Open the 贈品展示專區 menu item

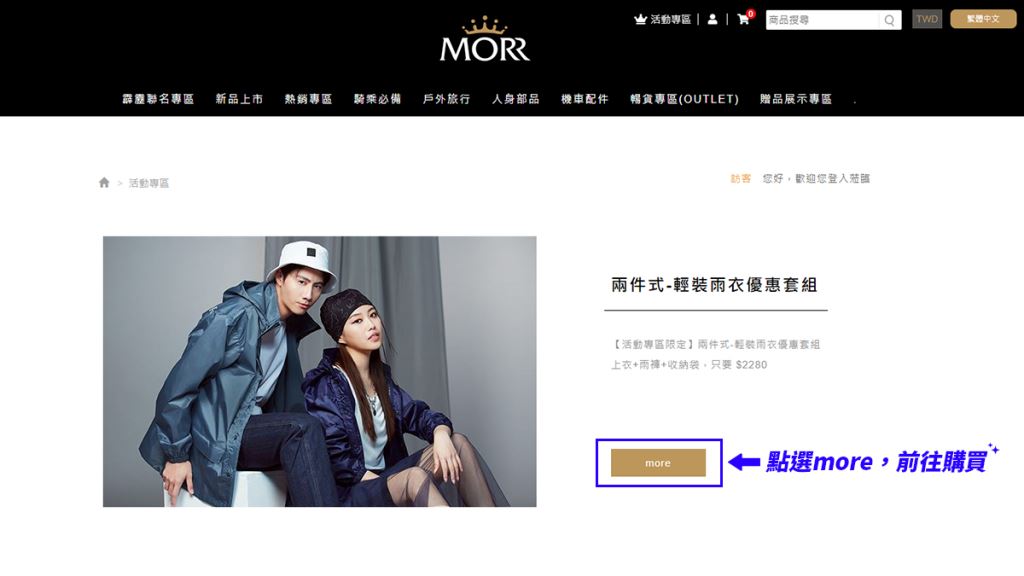click(x=796, y=99)
